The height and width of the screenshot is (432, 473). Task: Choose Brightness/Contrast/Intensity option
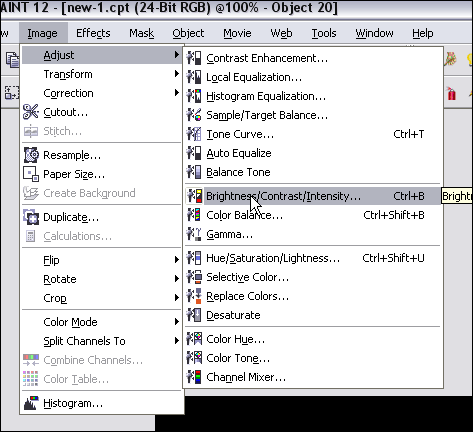(313, 196)
